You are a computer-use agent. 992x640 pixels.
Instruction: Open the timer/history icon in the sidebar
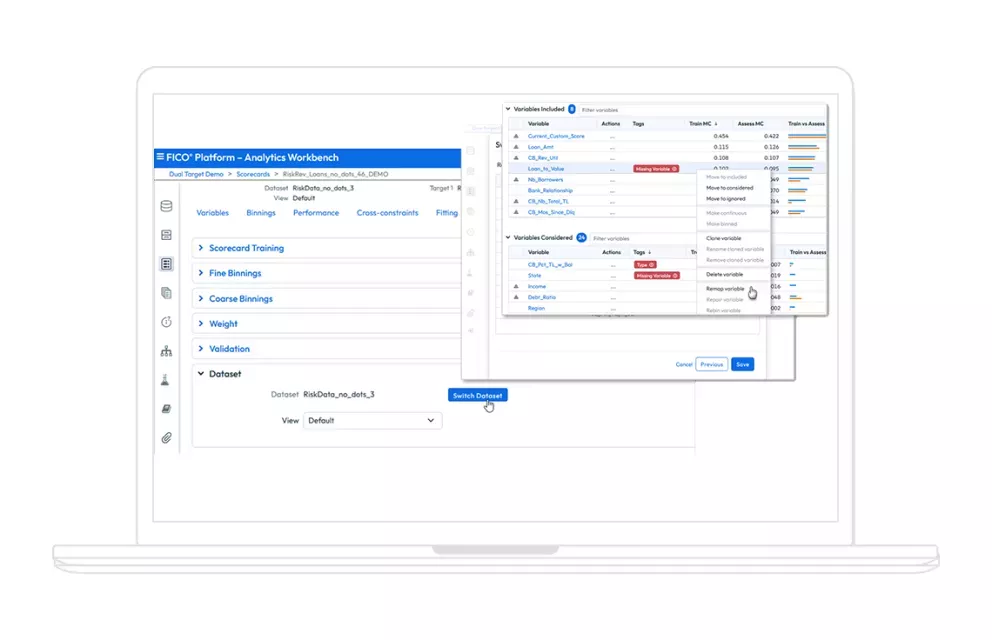point(165,322)
